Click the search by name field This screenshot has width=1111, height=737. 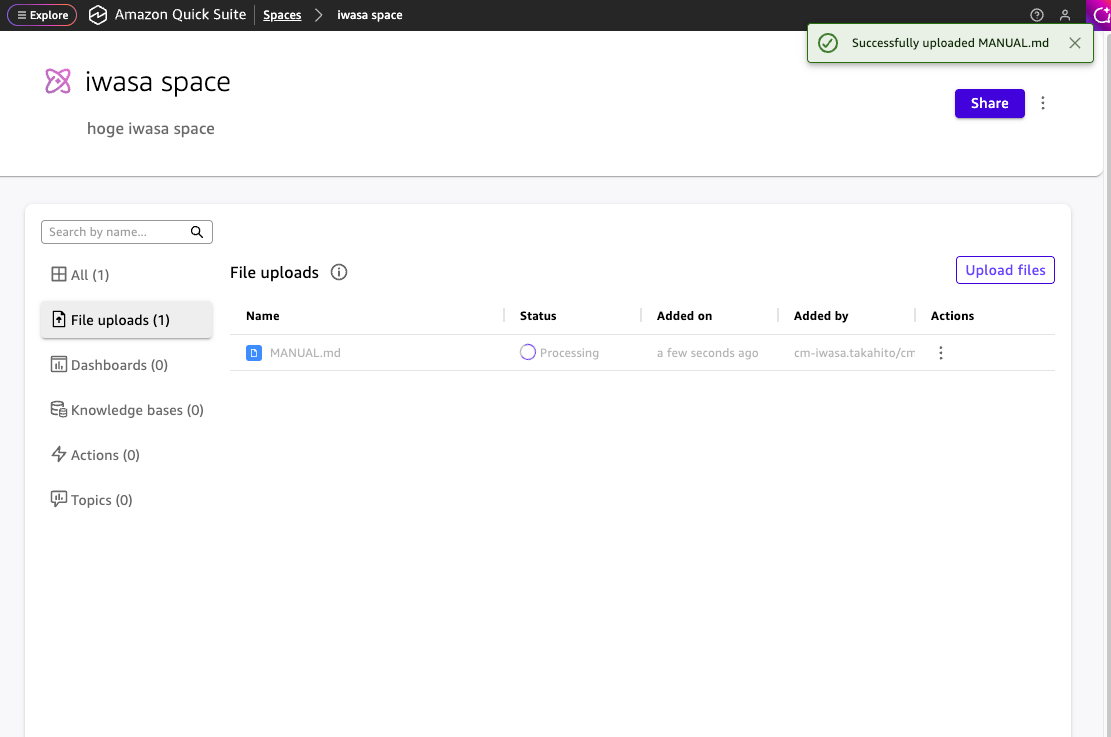click(115, 232)
